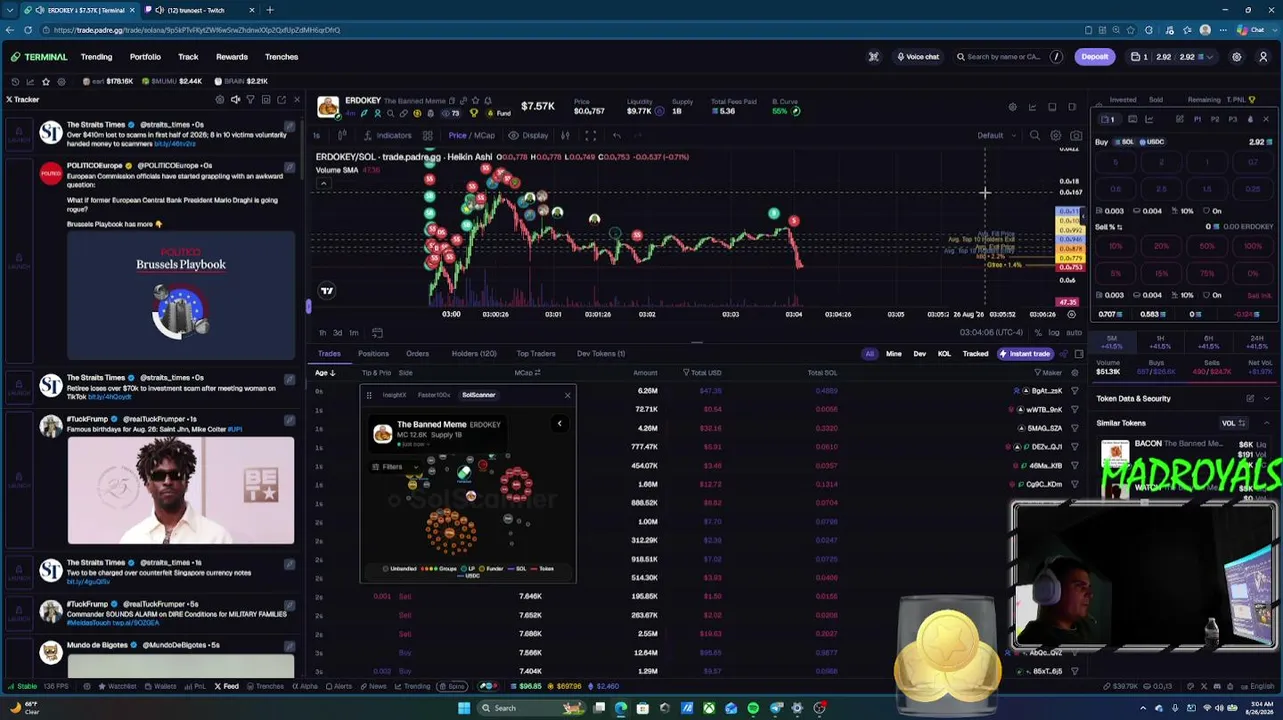Show only KOL trades
Viewport: 1283px width, 720px height.
[944, 354]
